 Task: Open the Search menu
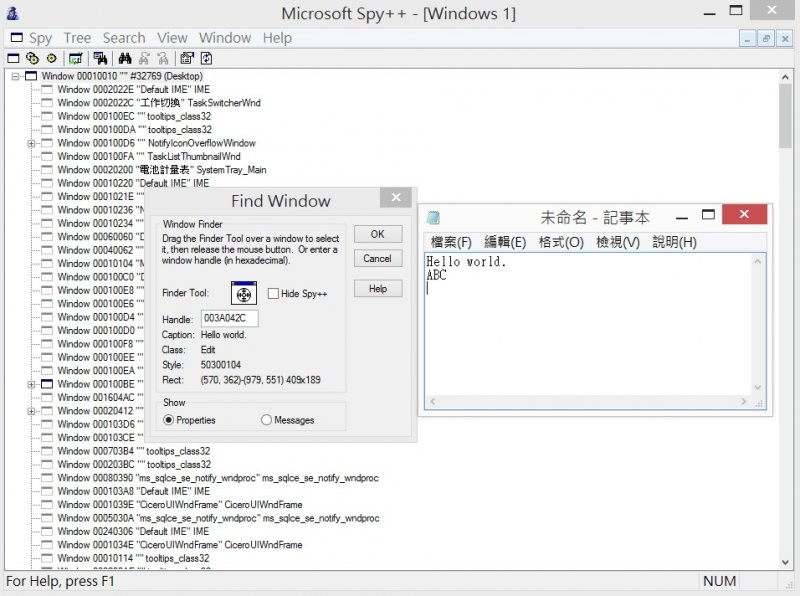point(124,38)
